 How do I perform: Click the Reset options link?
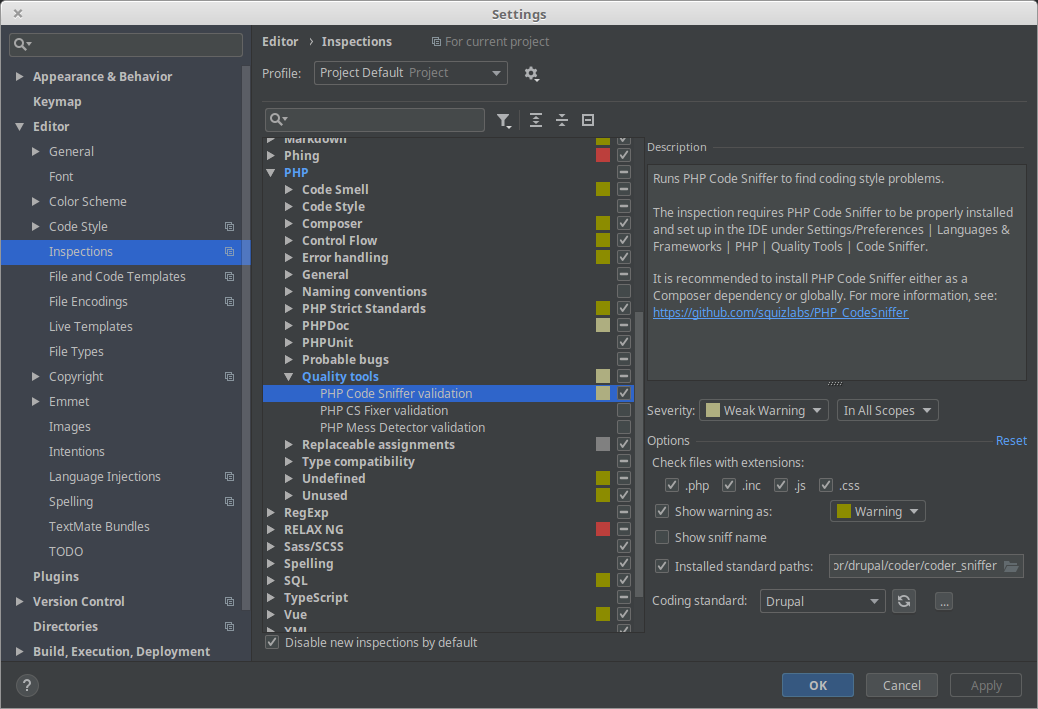point(1011,440)
